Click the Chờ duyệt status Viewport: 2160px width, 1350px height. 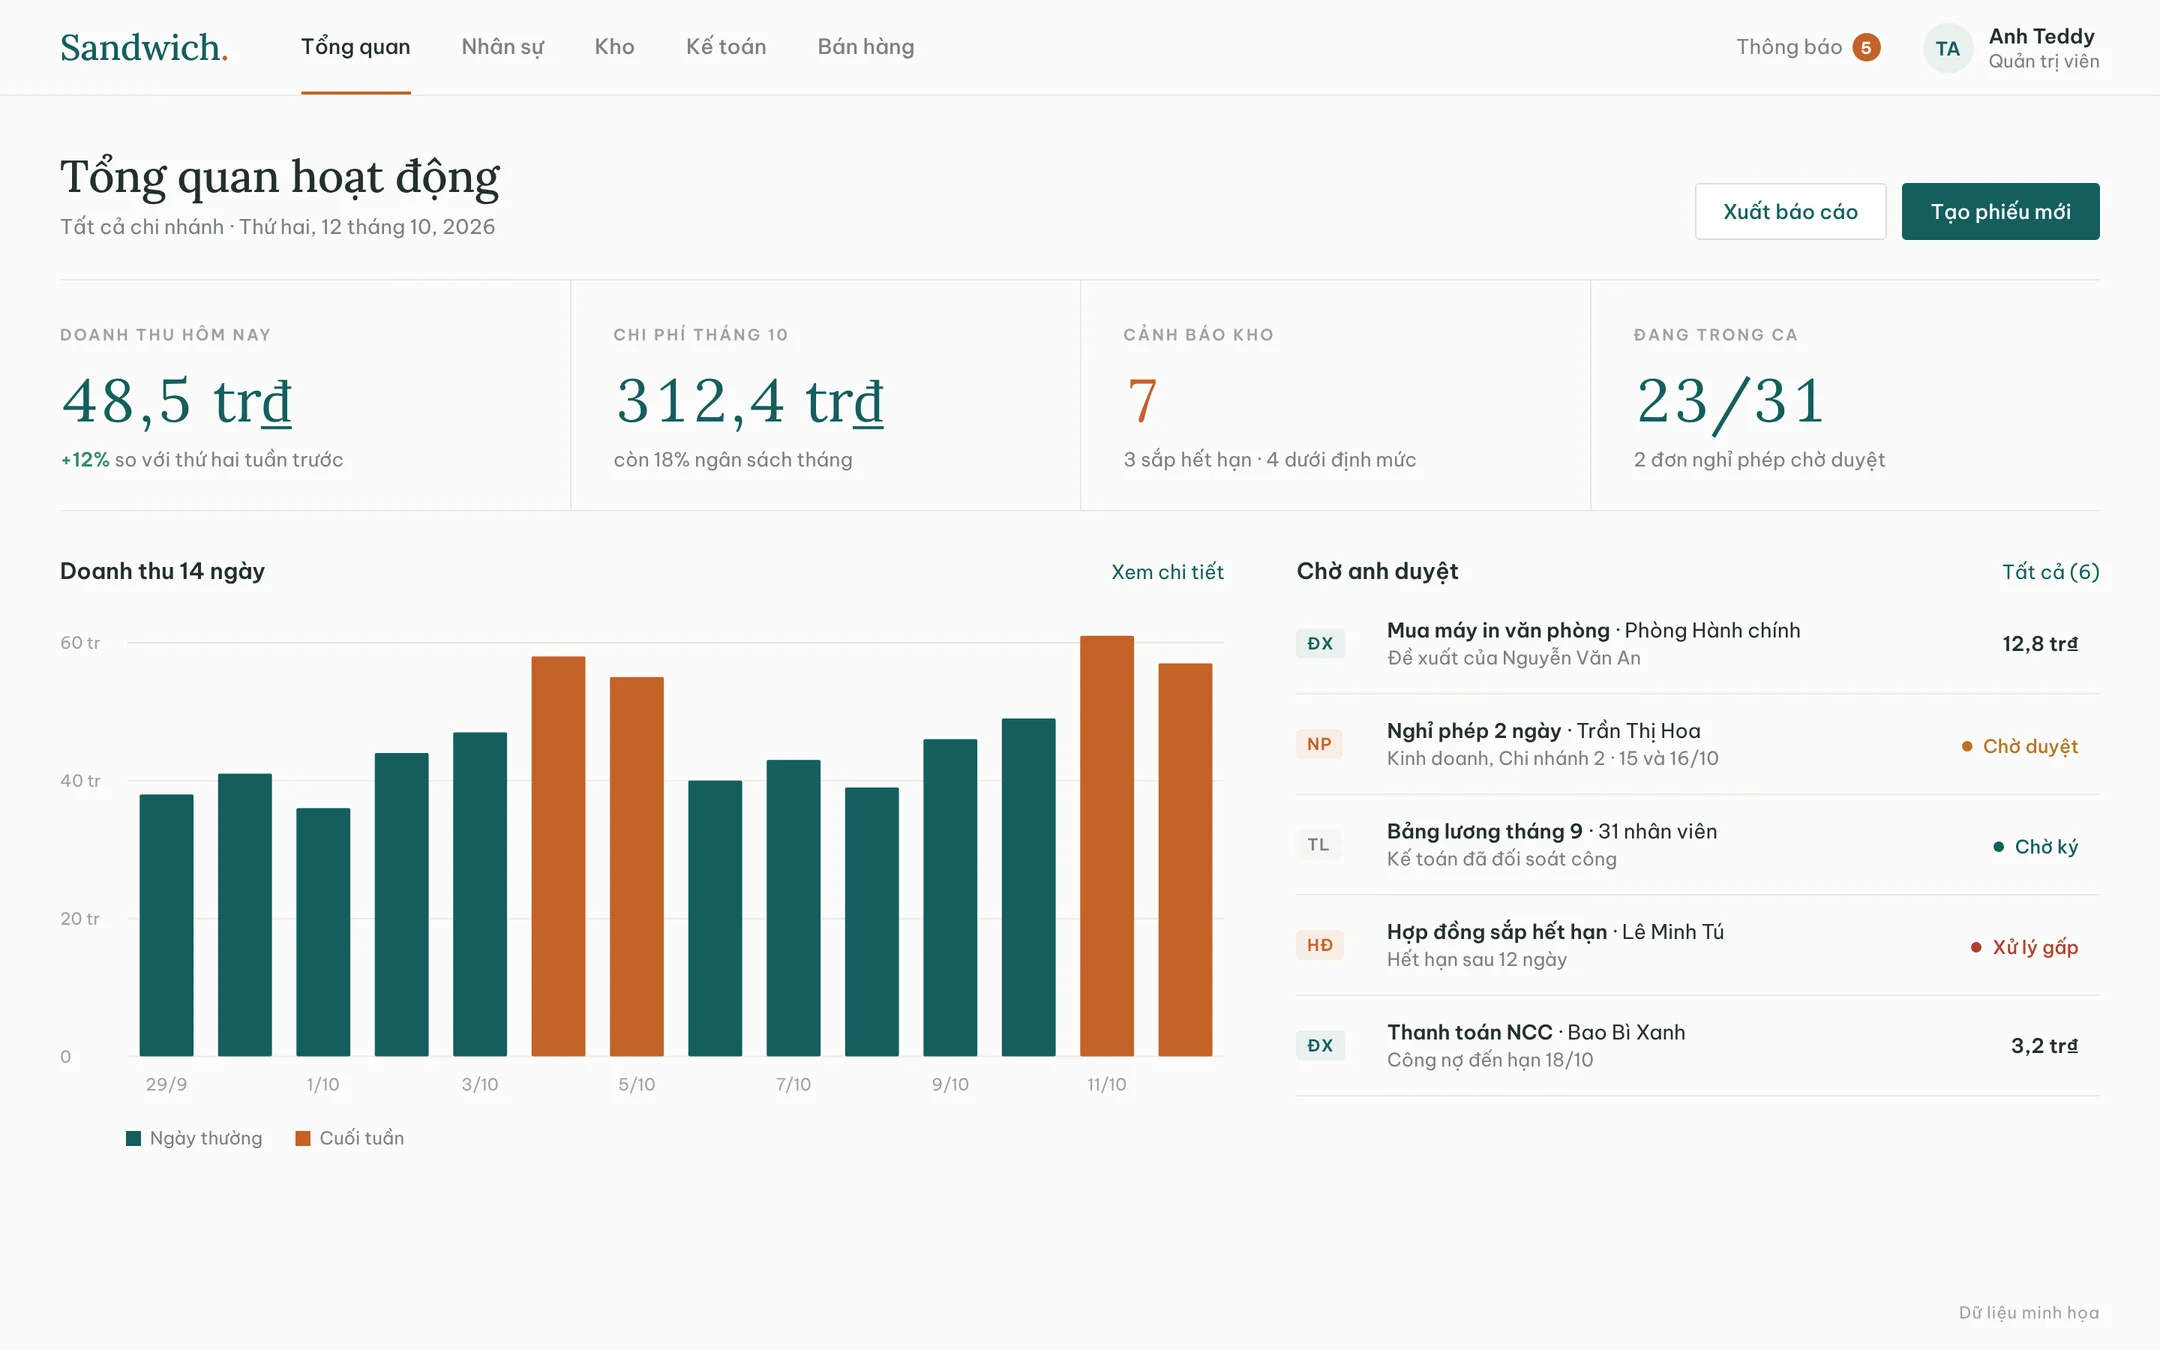click(x=2020, y=746)
